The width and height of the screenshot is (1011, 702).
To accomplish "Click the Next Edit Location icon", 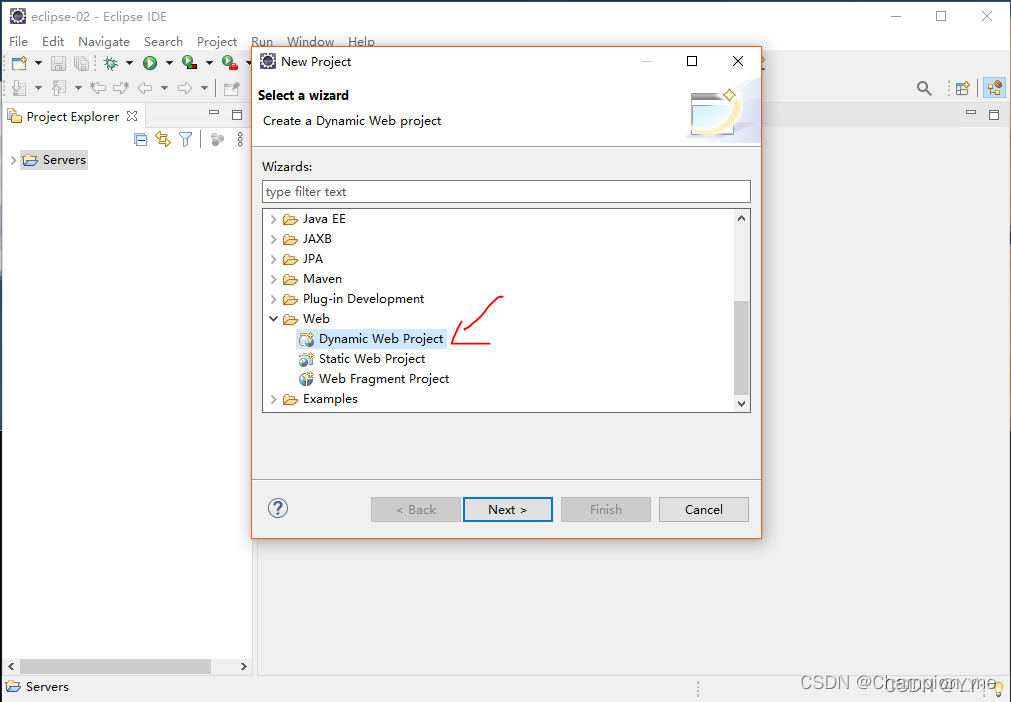I will [x=121, y=88].
